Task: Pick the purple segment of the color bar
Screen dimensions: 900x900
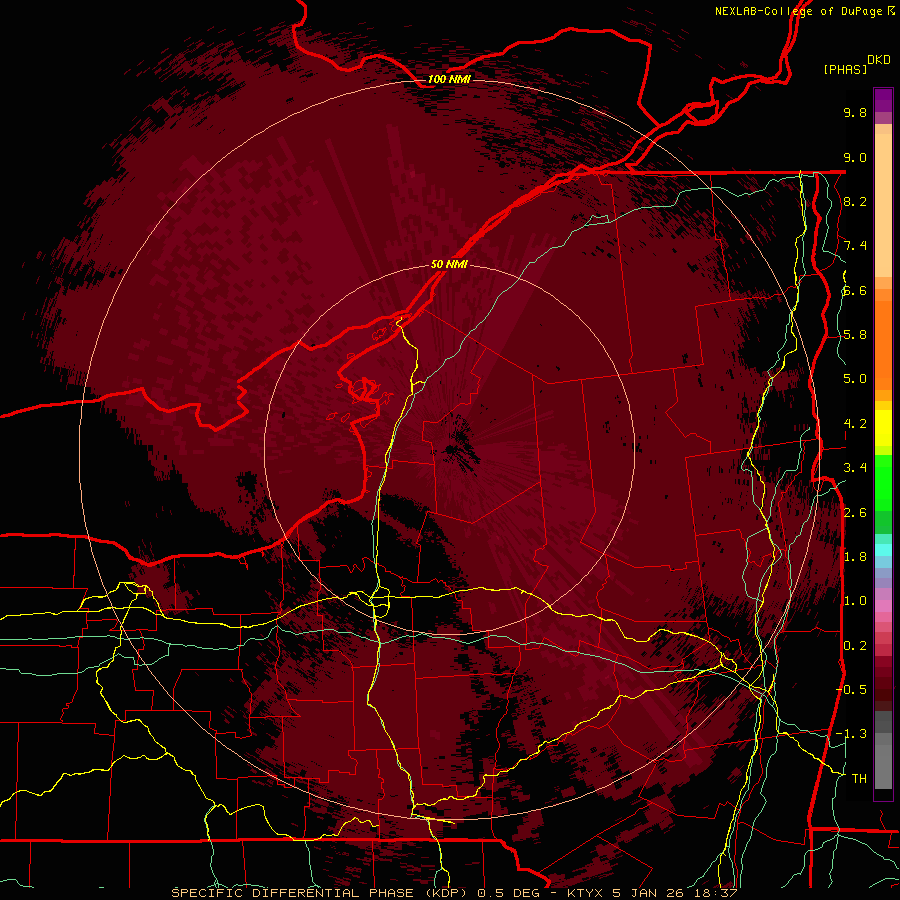Action: [883, 100]
